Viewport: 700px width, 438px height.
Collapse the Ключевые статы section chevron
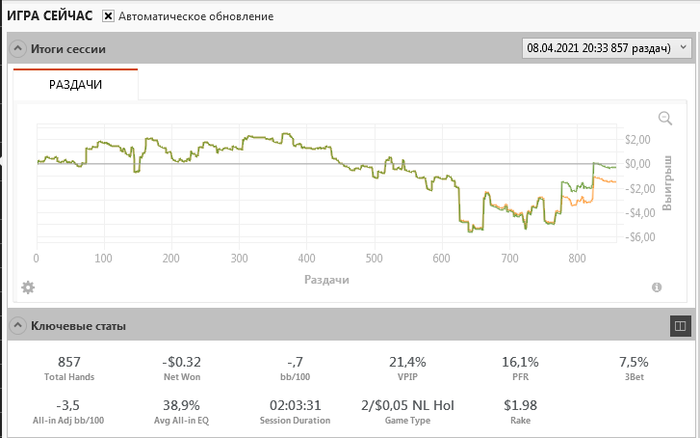(18, 325)
